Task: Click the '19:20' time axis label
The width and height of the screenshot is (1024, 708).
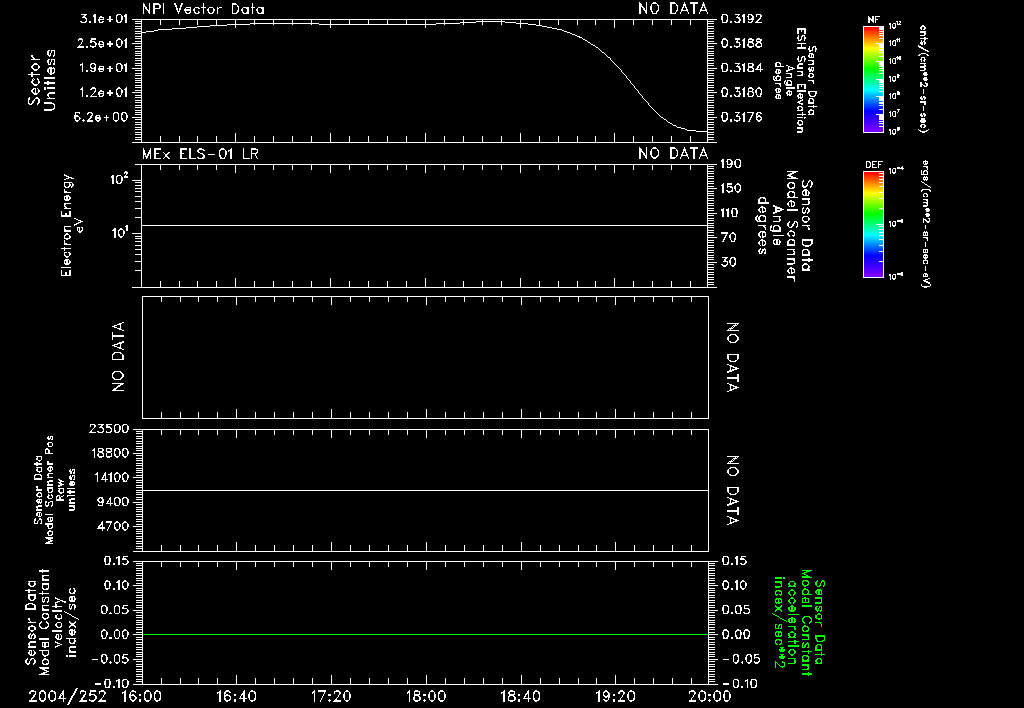Action: 615,696
